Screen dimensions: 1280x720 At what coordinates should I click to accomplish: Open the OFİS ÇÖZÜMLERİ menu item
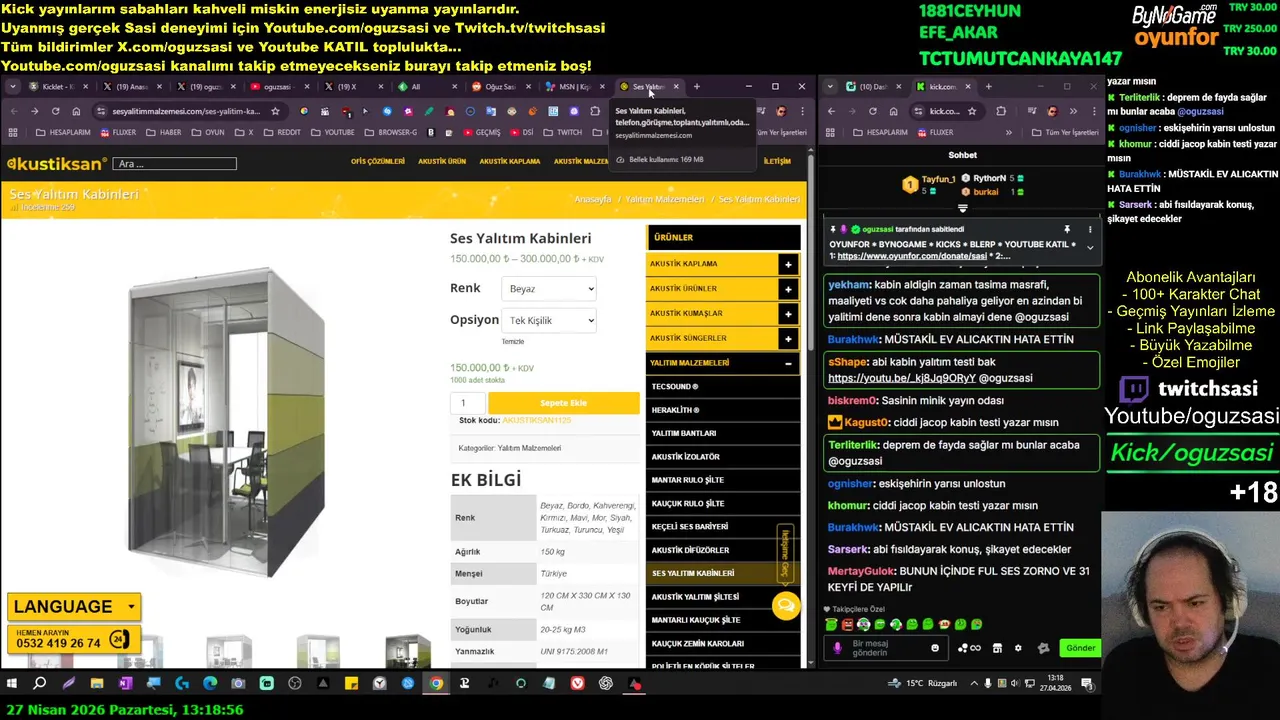coord(378,161)
